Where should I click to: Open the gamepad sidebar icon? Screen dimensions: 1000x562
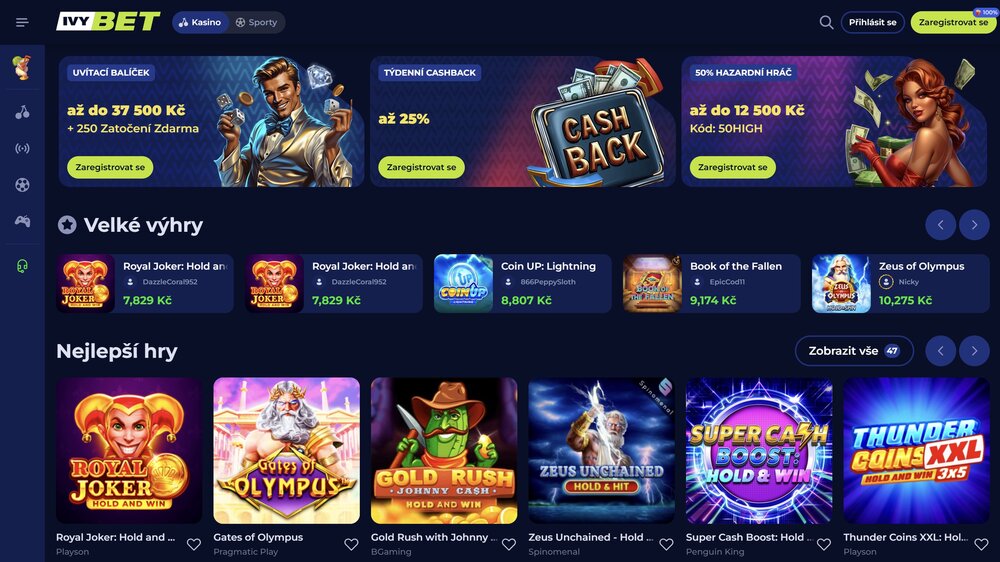click(x=22, y=221)
